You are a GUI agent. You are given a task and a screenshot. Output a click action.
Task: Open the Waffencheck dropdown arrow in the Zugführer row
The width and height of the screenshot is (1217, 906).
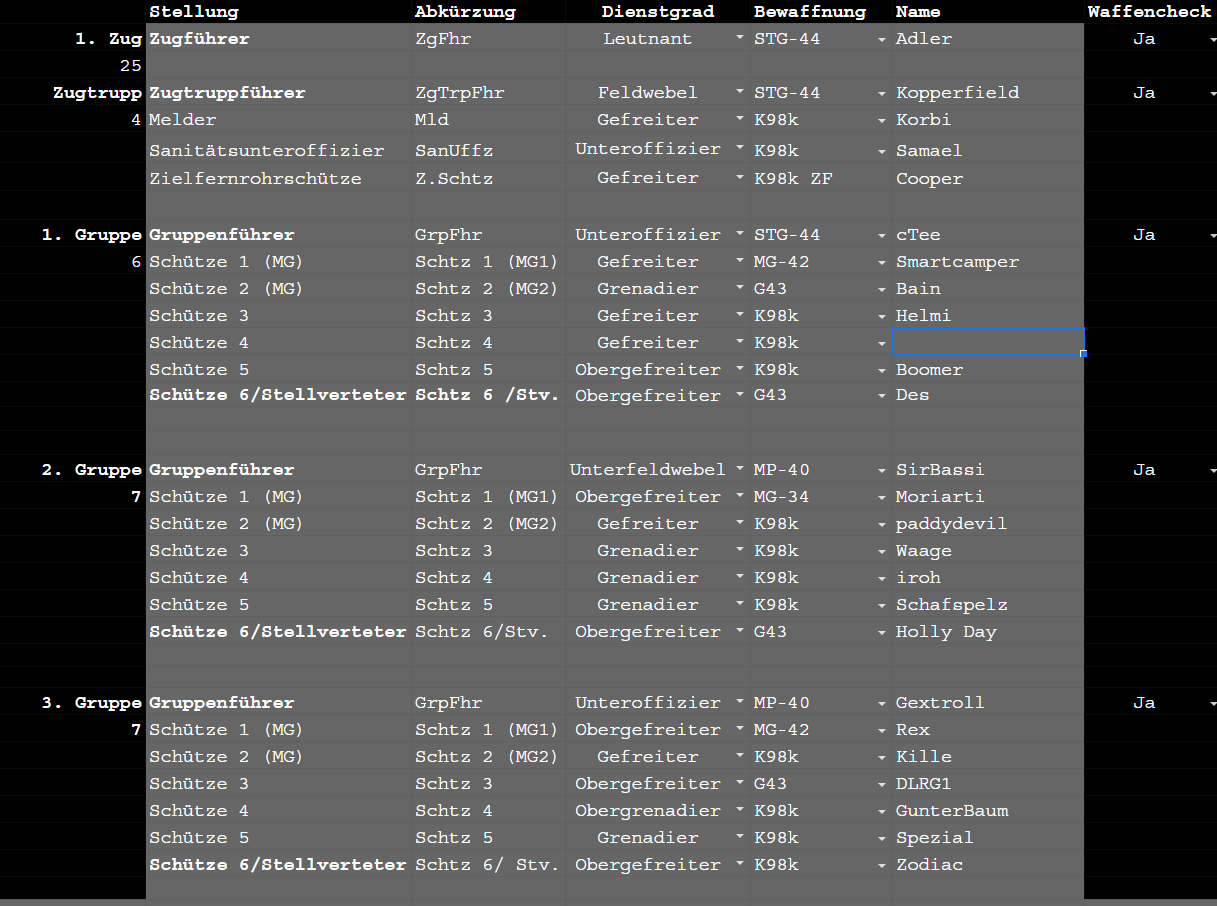click(x=1211, y=40)
